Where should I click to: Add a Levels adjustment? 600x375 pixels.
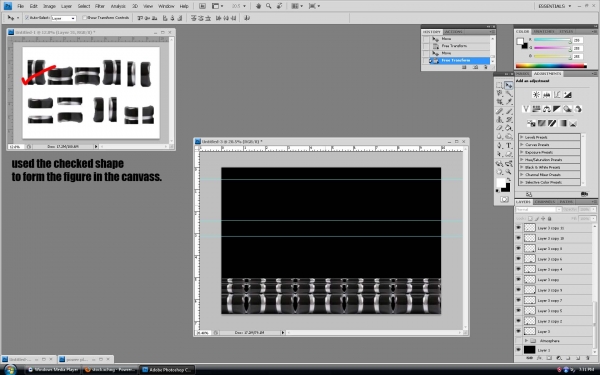pyautogui.click(x=546, y=95)
